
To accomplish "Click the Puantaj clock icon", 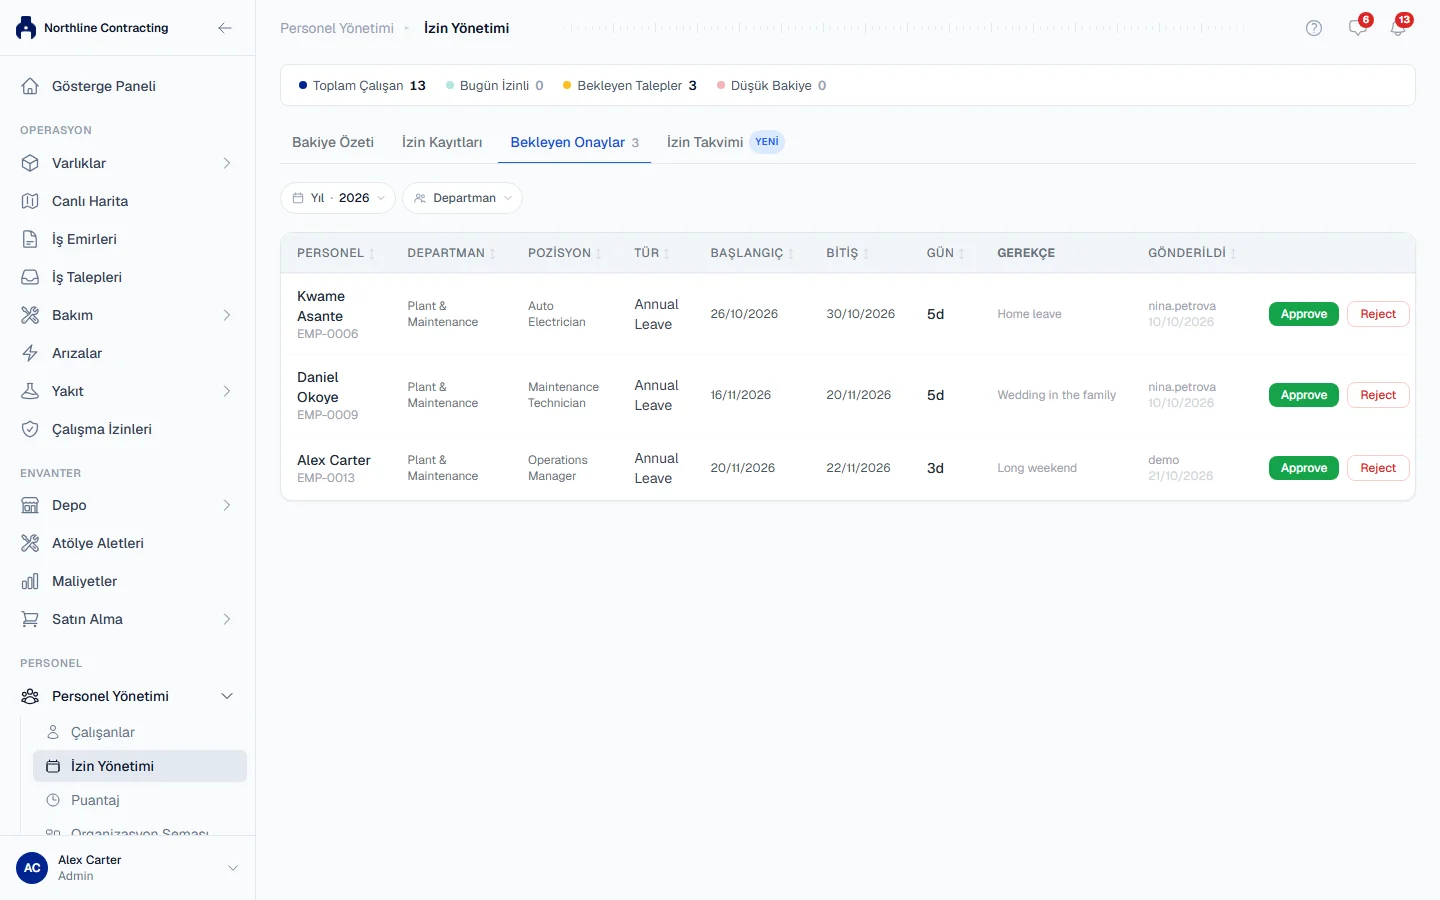I will coord(53,800).
